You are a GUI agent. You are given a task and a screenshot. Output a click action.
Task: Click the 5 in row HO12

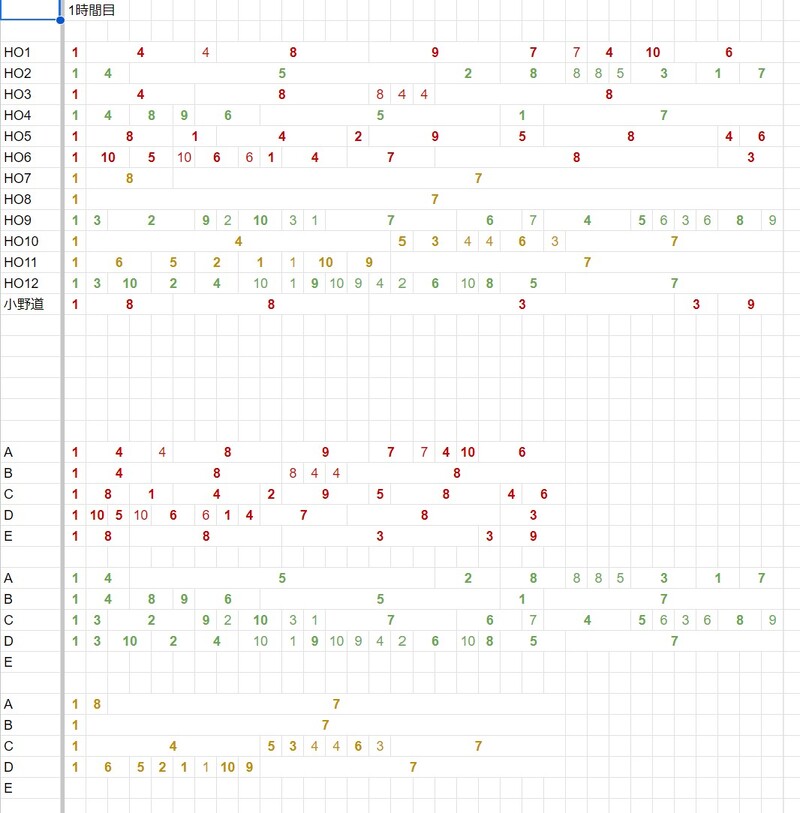534,283
